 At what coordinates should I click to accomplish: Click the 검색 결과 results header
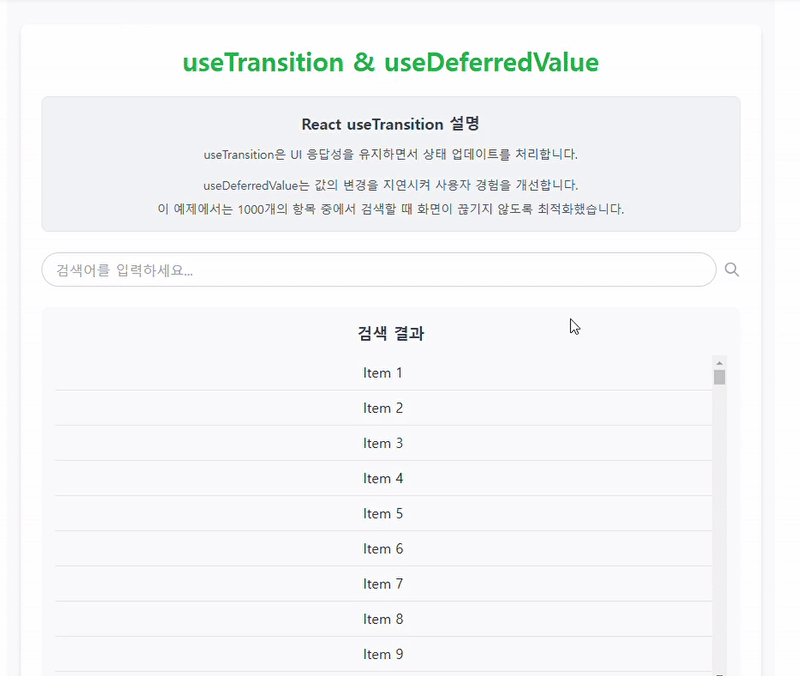pyautogui.click(x=390, y=333)
